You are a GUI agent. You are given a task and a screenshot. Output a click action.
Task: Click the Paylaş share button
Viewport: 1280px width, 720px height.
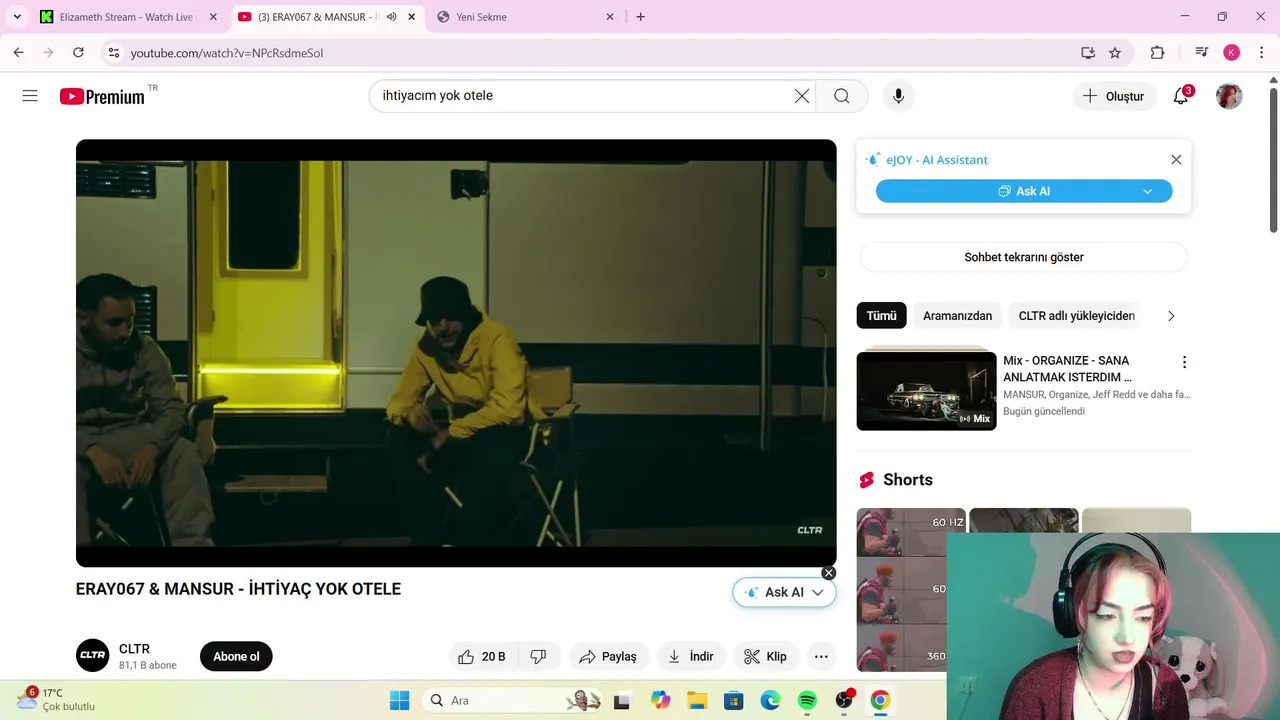coord(608,657)
